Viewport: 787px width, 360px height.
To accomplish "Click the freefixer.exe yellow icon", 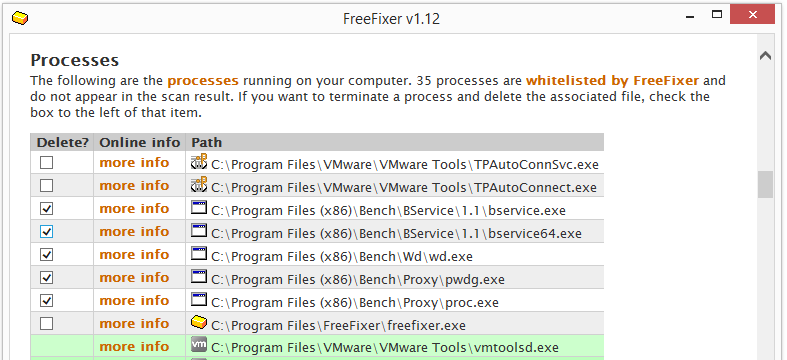I will click(x=199, y=322).
